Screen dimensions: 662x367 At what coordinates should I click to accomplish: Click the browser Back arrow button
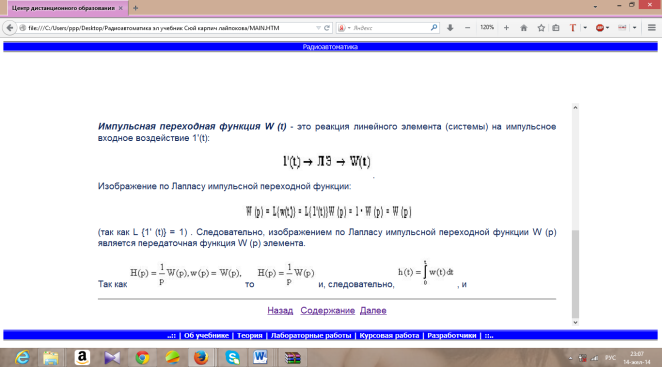(9, 28)
